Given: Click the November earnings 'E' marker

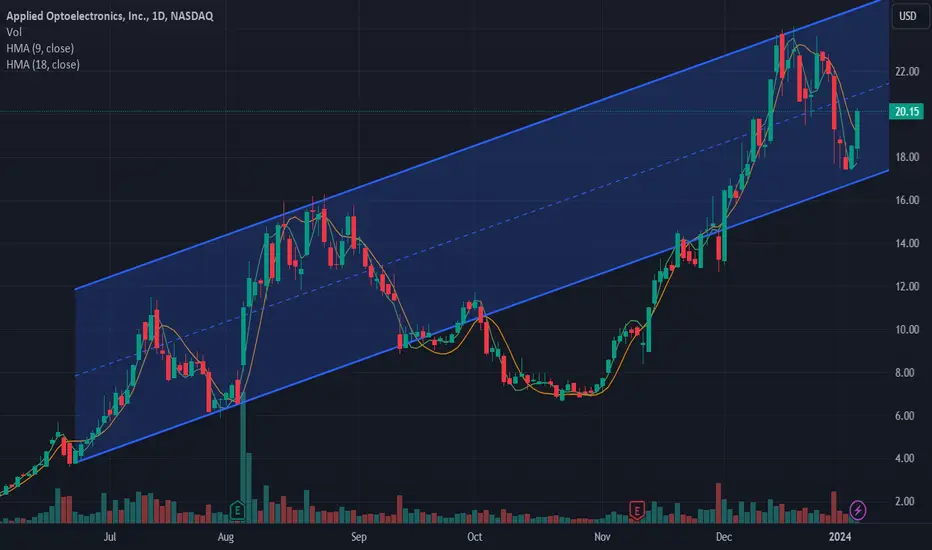Looking at the screenshot, I should click(637, 510).
